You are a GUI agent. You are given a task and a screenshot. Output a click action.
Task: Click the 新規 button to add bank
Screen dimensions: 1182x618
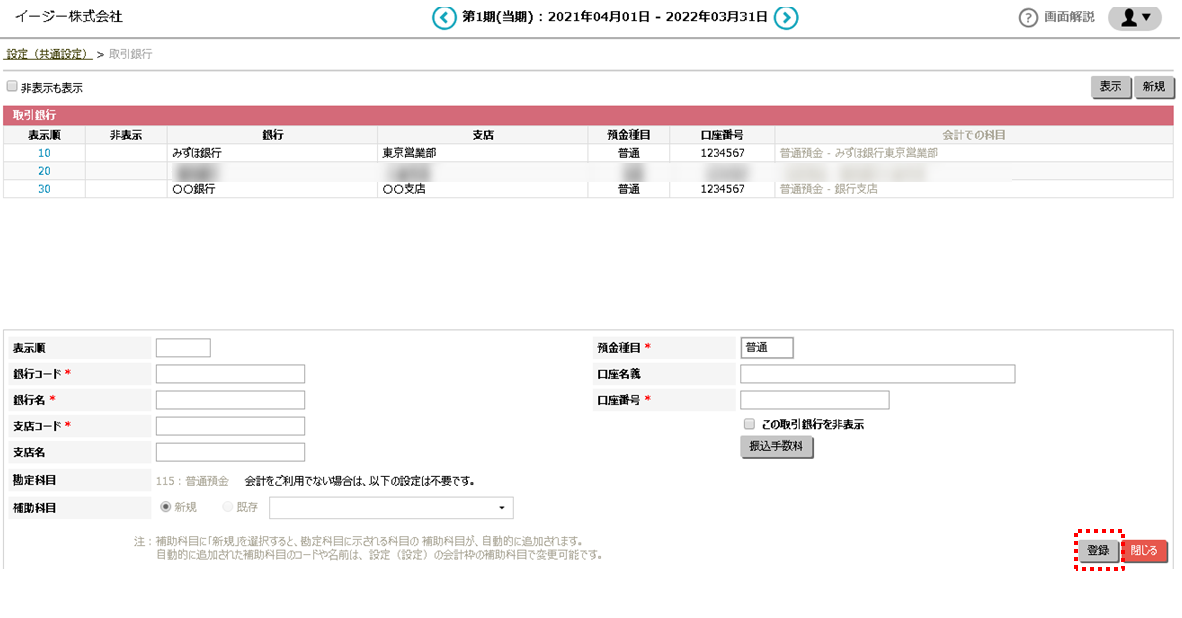1154,87
